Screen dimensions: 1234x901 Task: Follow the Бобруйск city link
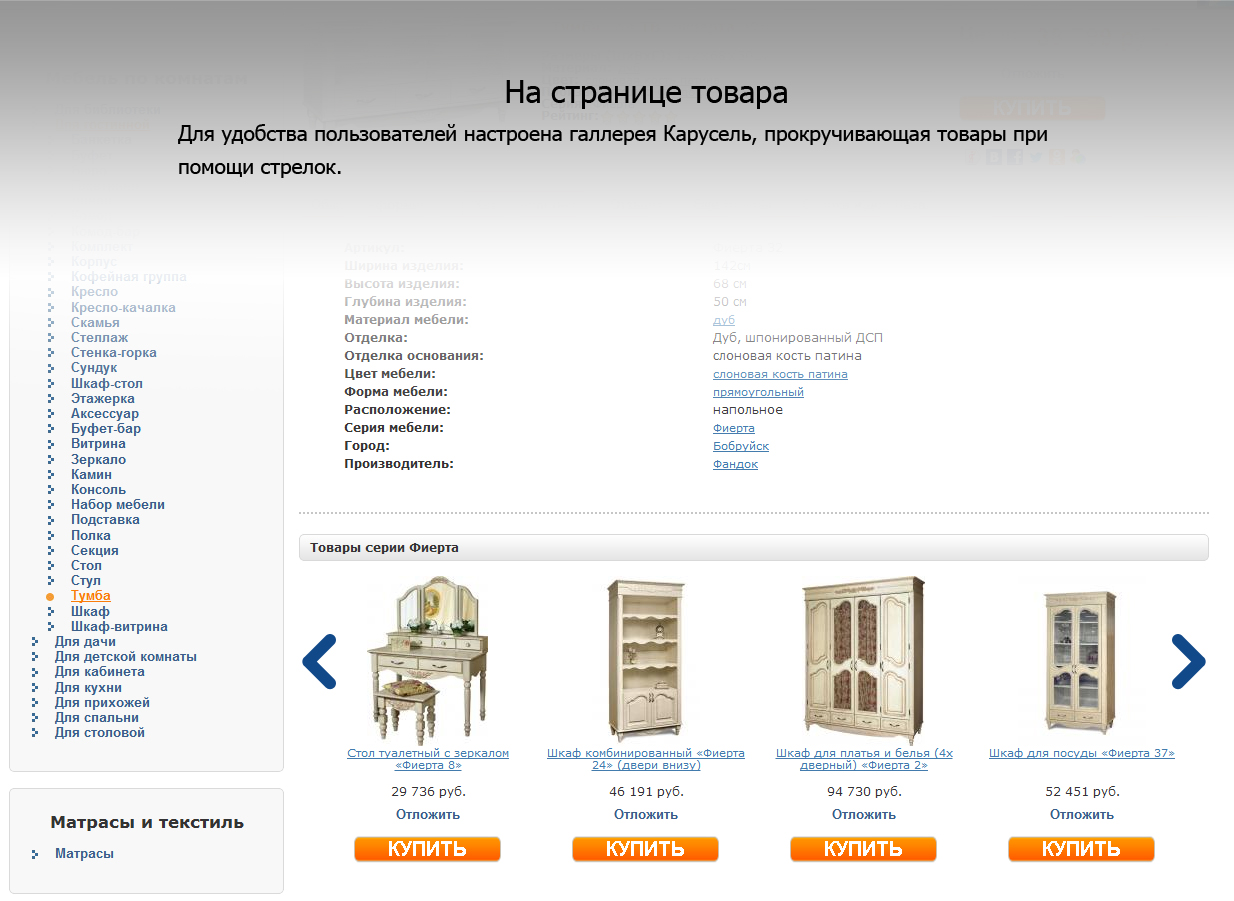pos(741,446)
